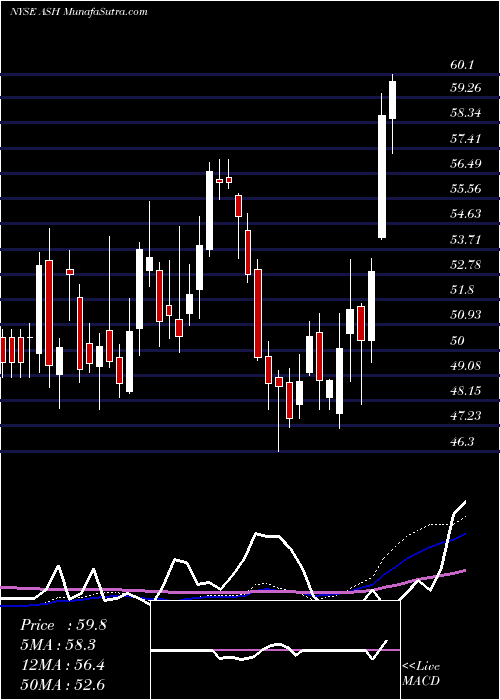Click the 59.26 price axis label
This screenshot has width=500, height=700.
[466, 88]
